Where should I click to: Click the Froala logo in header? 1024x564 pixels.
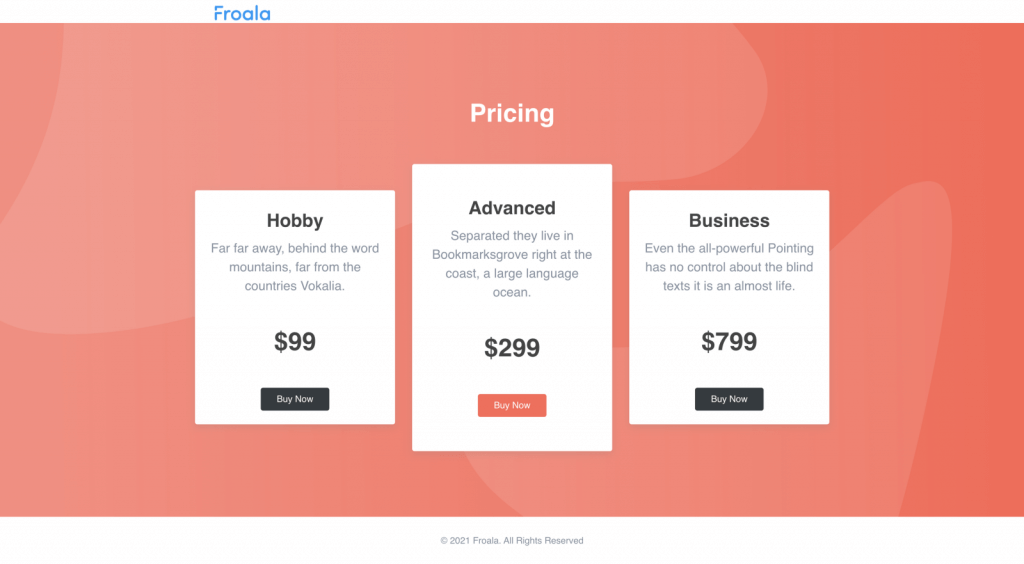pos(242,13)
